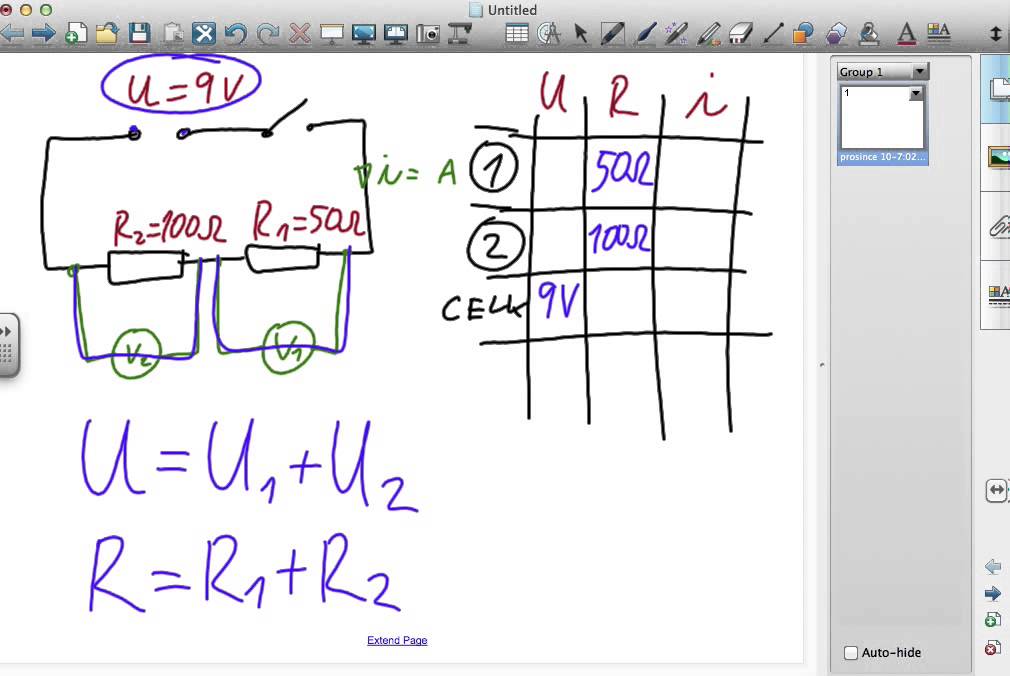Save the notebook with the floppy disk icon
Screen dimensions: 1010x676
[x=139, y=33]
